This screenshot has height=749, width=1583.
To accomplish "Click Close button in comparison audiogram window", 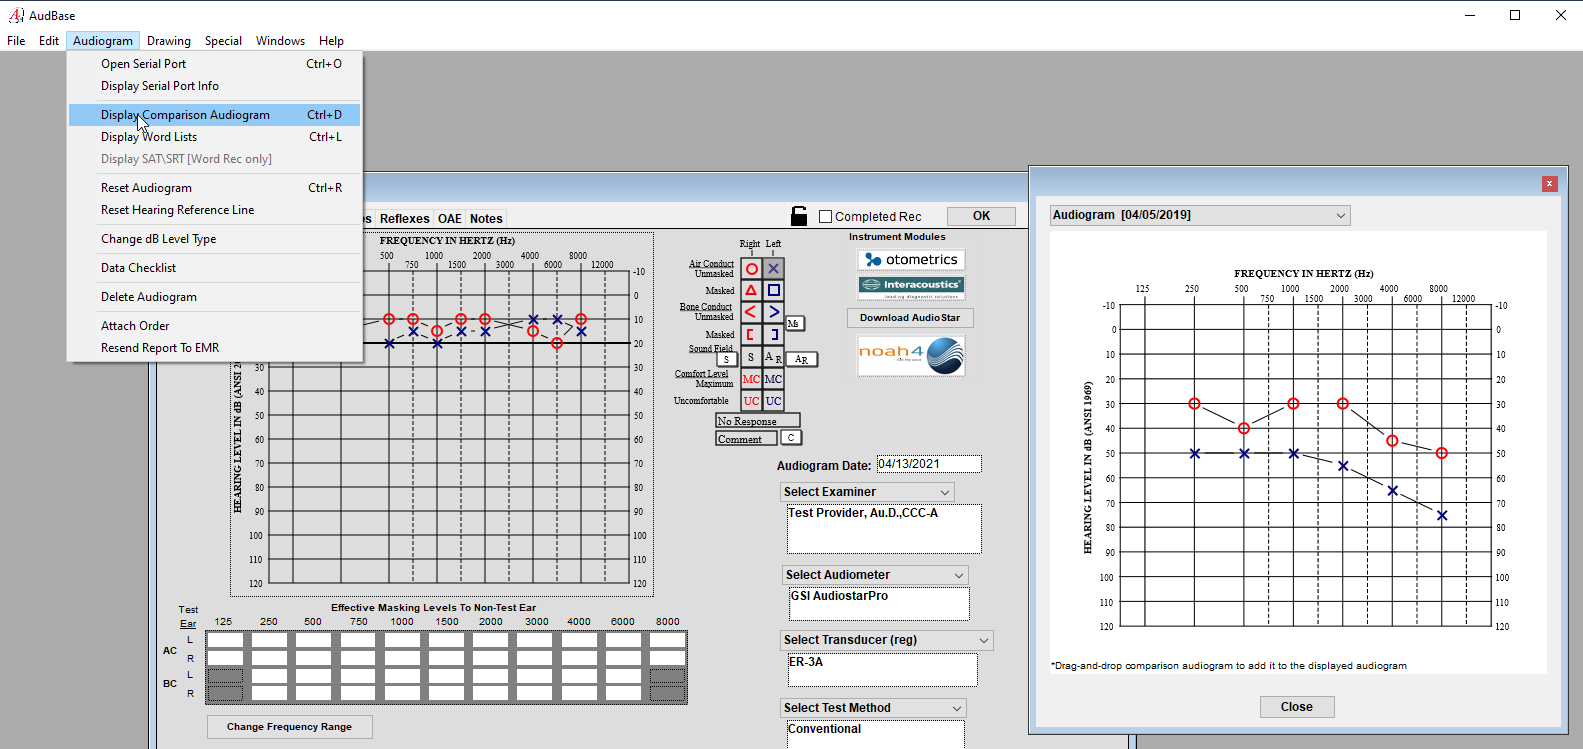I will pyautogui.click(x=1297, y=707).
